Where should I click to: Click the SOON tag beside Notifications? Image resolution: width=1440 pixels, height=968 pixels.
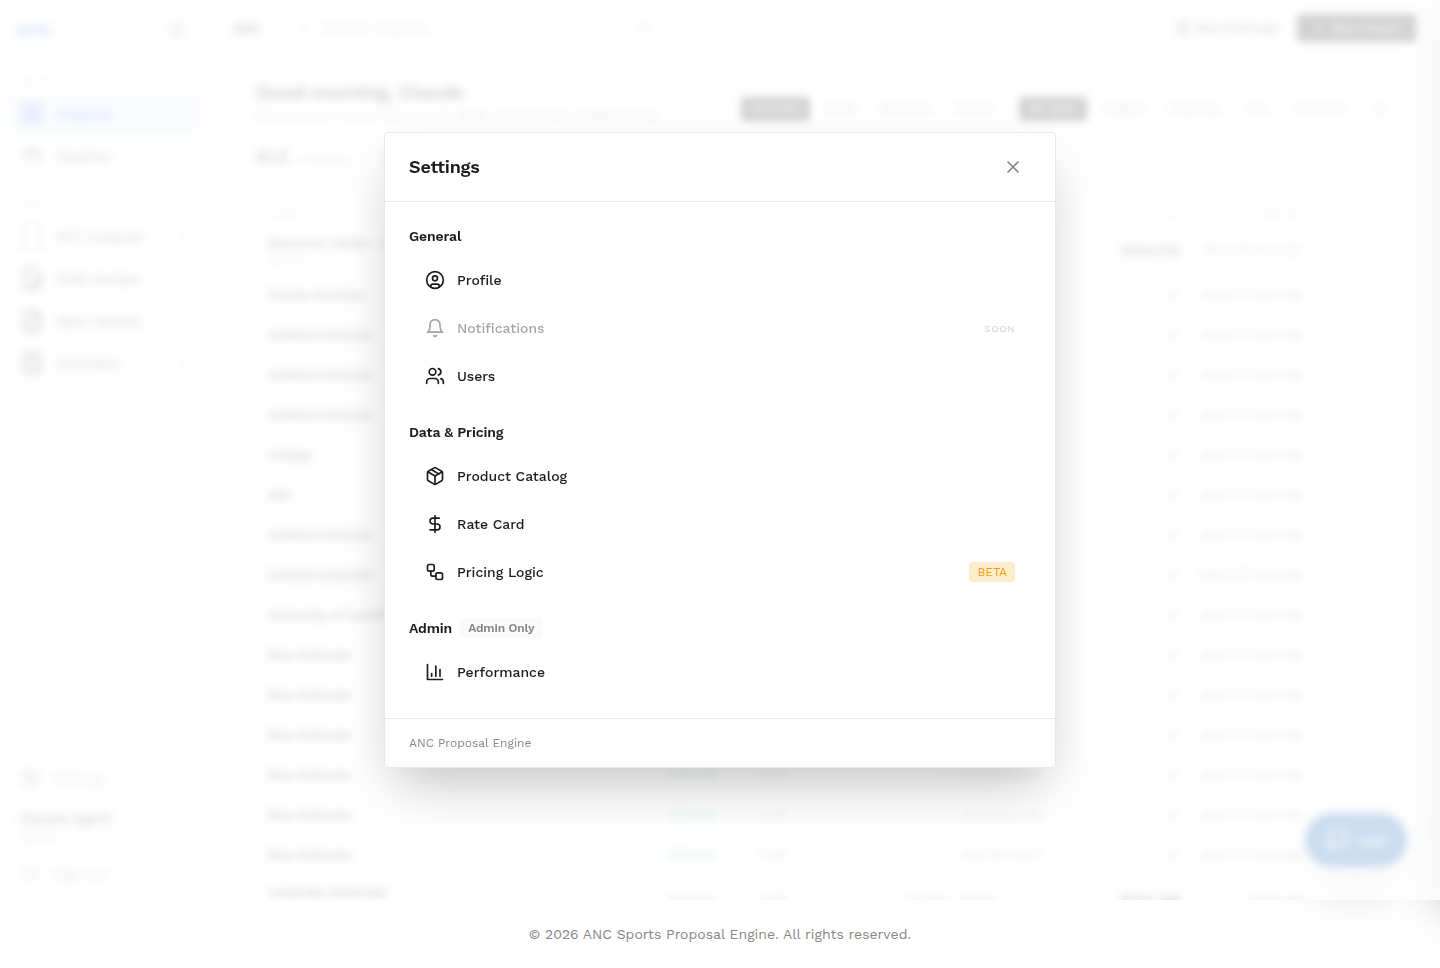(999, 329)
